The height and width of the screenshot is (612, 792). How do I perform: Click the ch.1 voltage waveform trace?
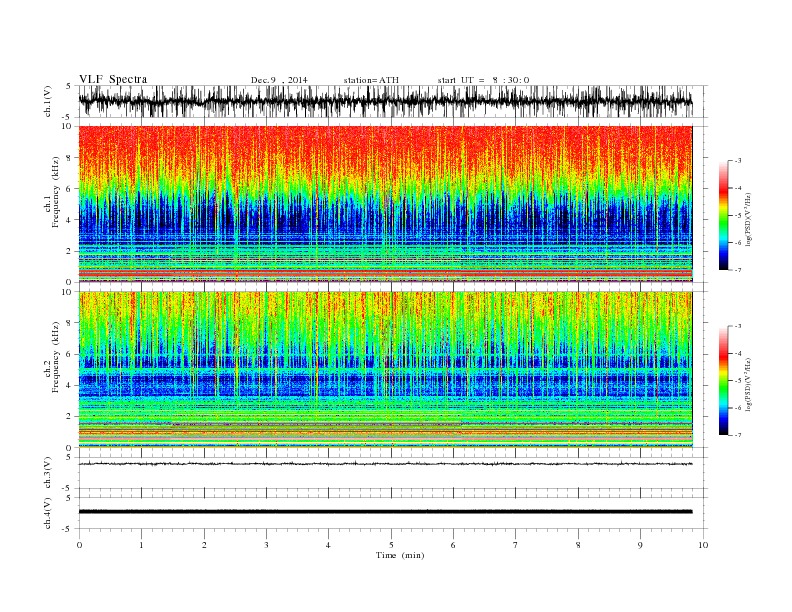tap(385, 101)
